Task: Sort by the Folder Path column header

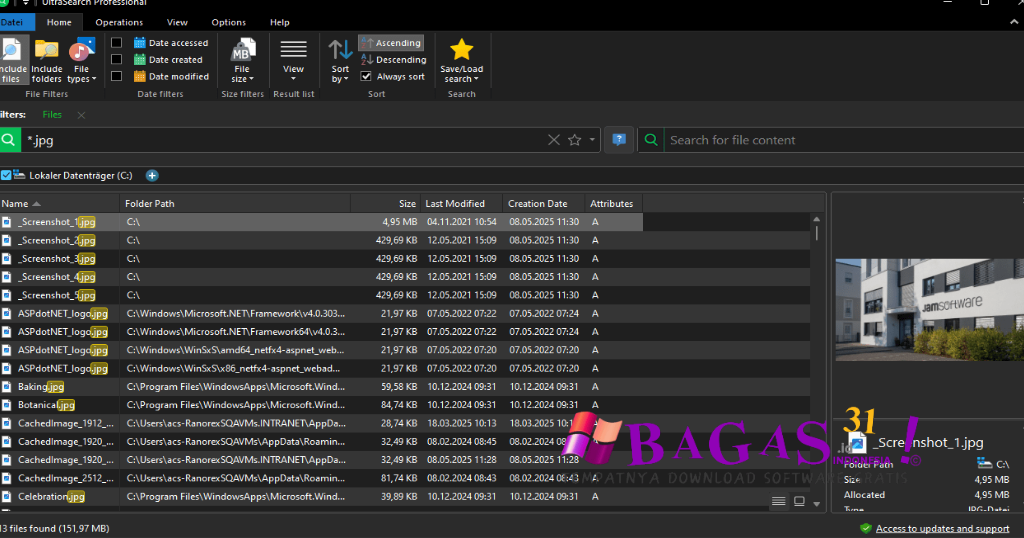Action: (x=235, y=204)
